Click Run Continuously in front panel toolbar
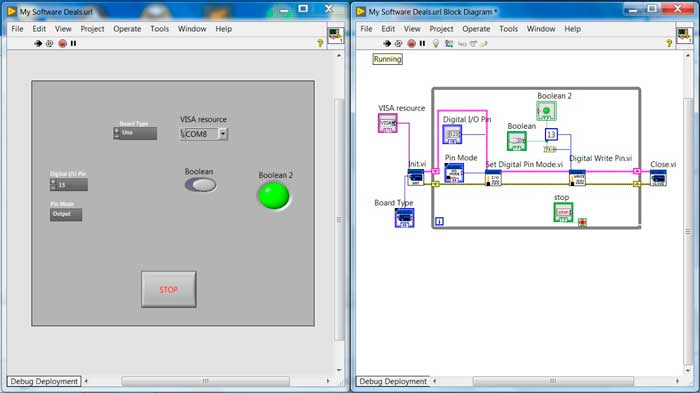Screen dimensions: 700x393 click(x=50, y=43)
